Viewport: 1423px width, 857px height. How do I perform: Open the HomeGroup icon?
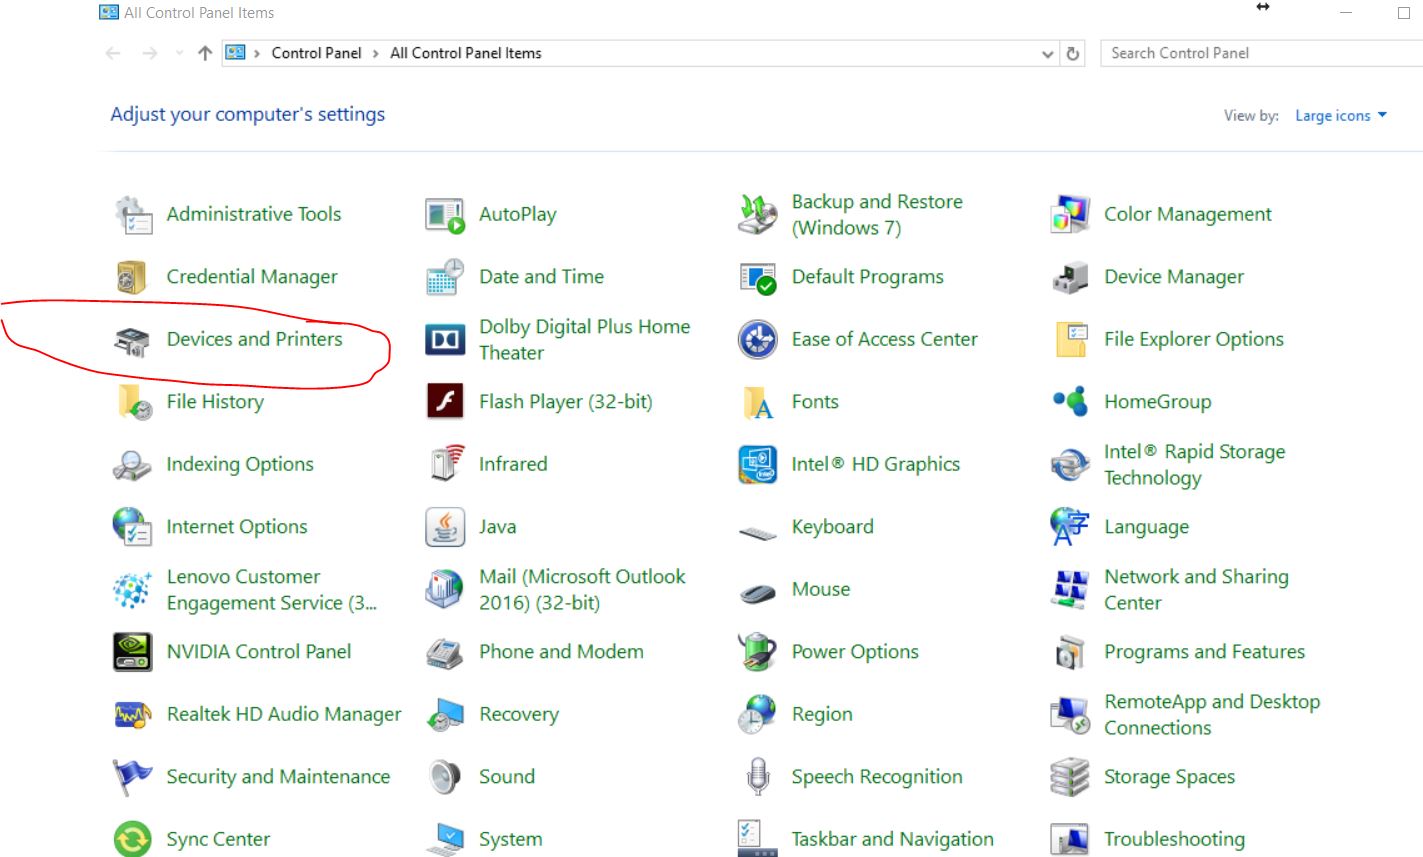click(1070, 402)
